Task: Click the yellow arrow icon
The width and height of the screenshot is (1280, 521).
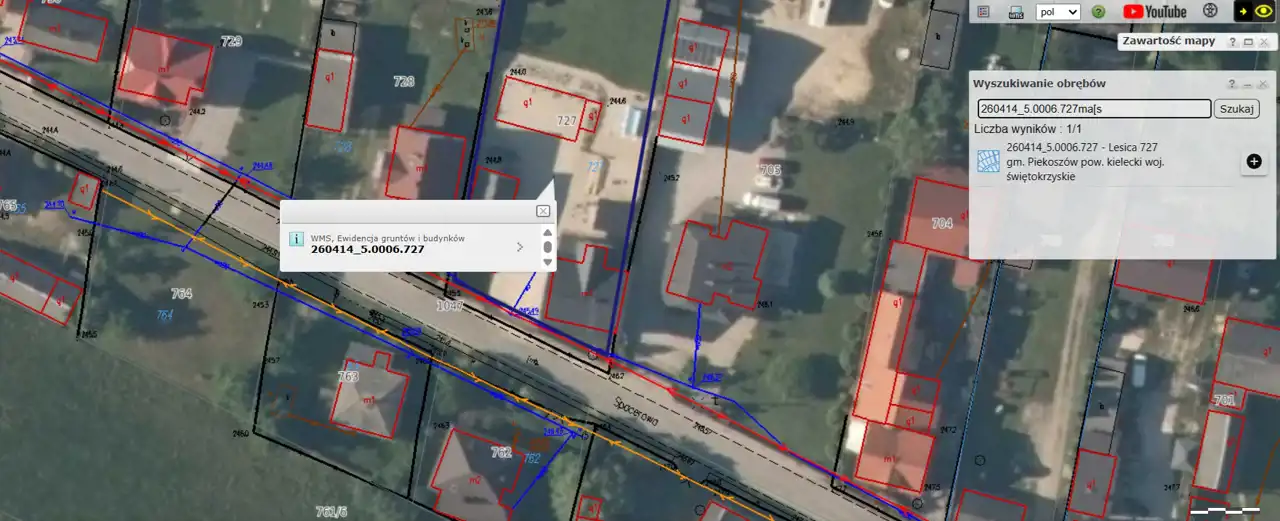Action: coord(1242,11)
